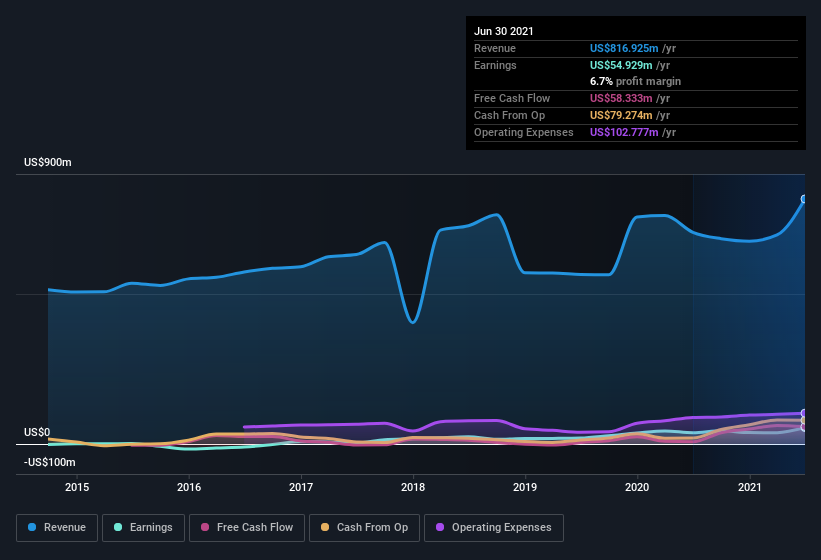The width and height of the screenshot is (821, 560).
Task: Click the US$816.925m revenue value
Action: coord(624,48)
